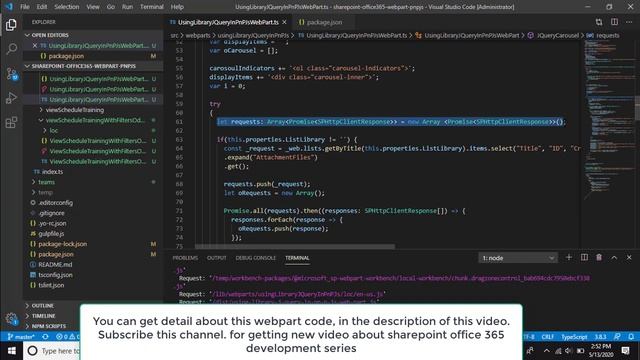Open the Help menu

(x=177, y=7)
